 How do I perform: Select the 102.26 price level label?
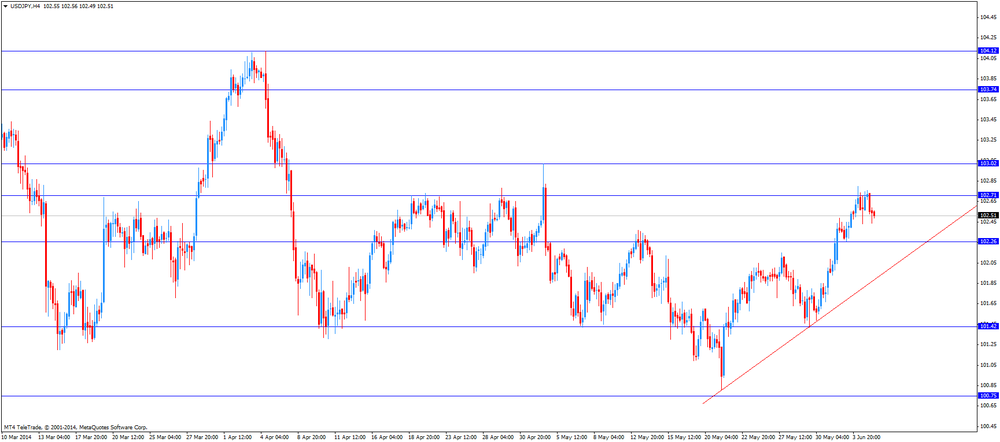[988, 242]
